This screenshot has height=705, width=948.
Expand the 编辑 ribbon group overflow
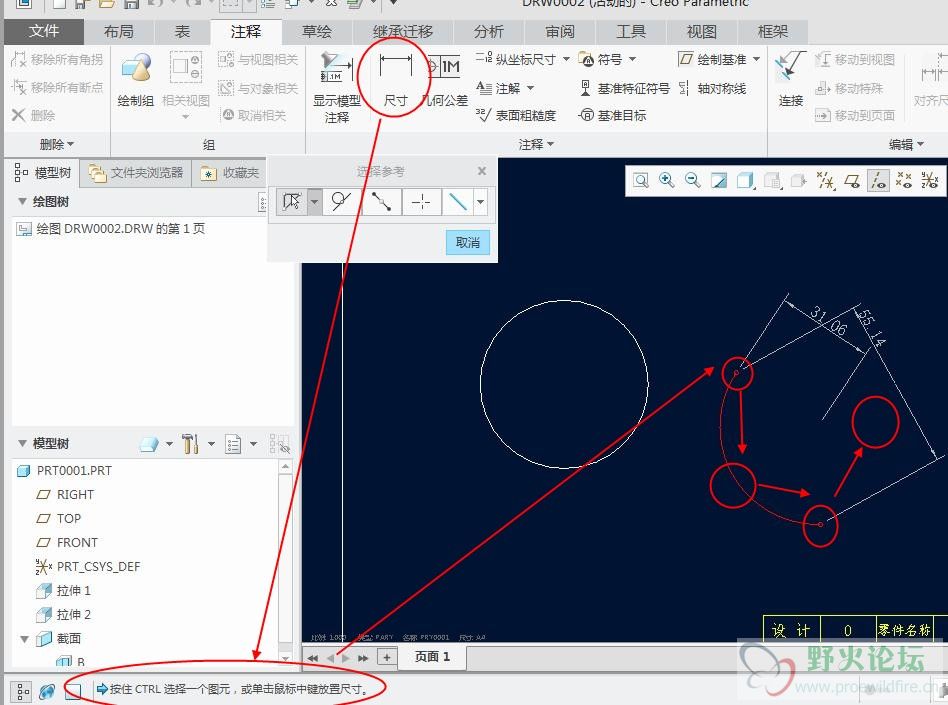906,145
